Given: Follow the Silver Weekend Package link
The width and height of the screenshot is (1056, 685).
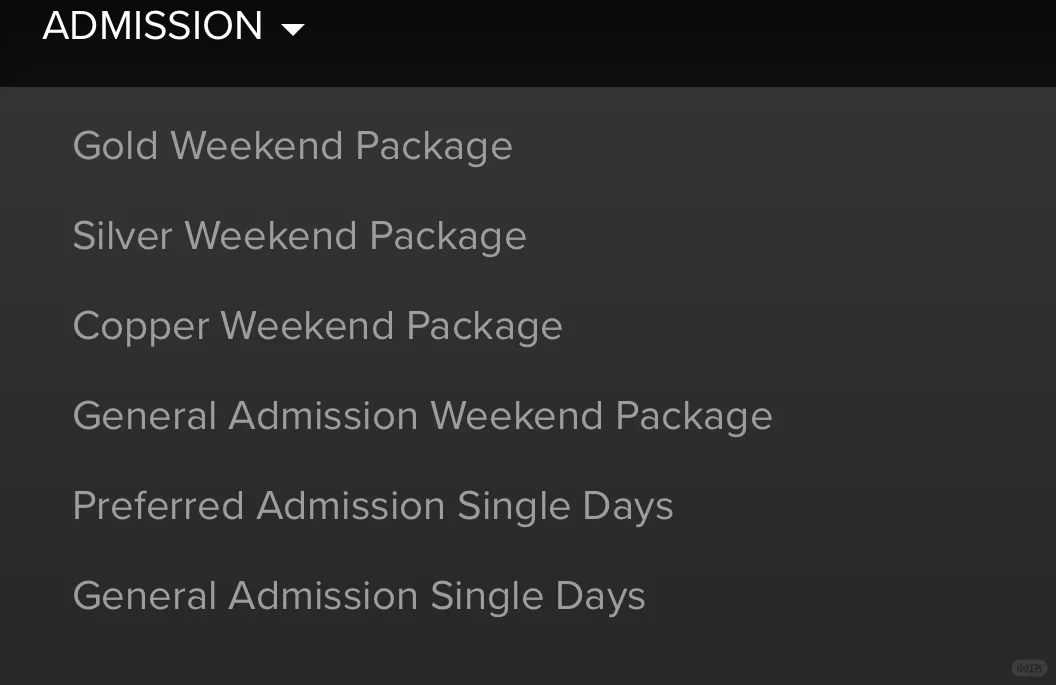Looking at the screenshot, I should coord(299,236).
